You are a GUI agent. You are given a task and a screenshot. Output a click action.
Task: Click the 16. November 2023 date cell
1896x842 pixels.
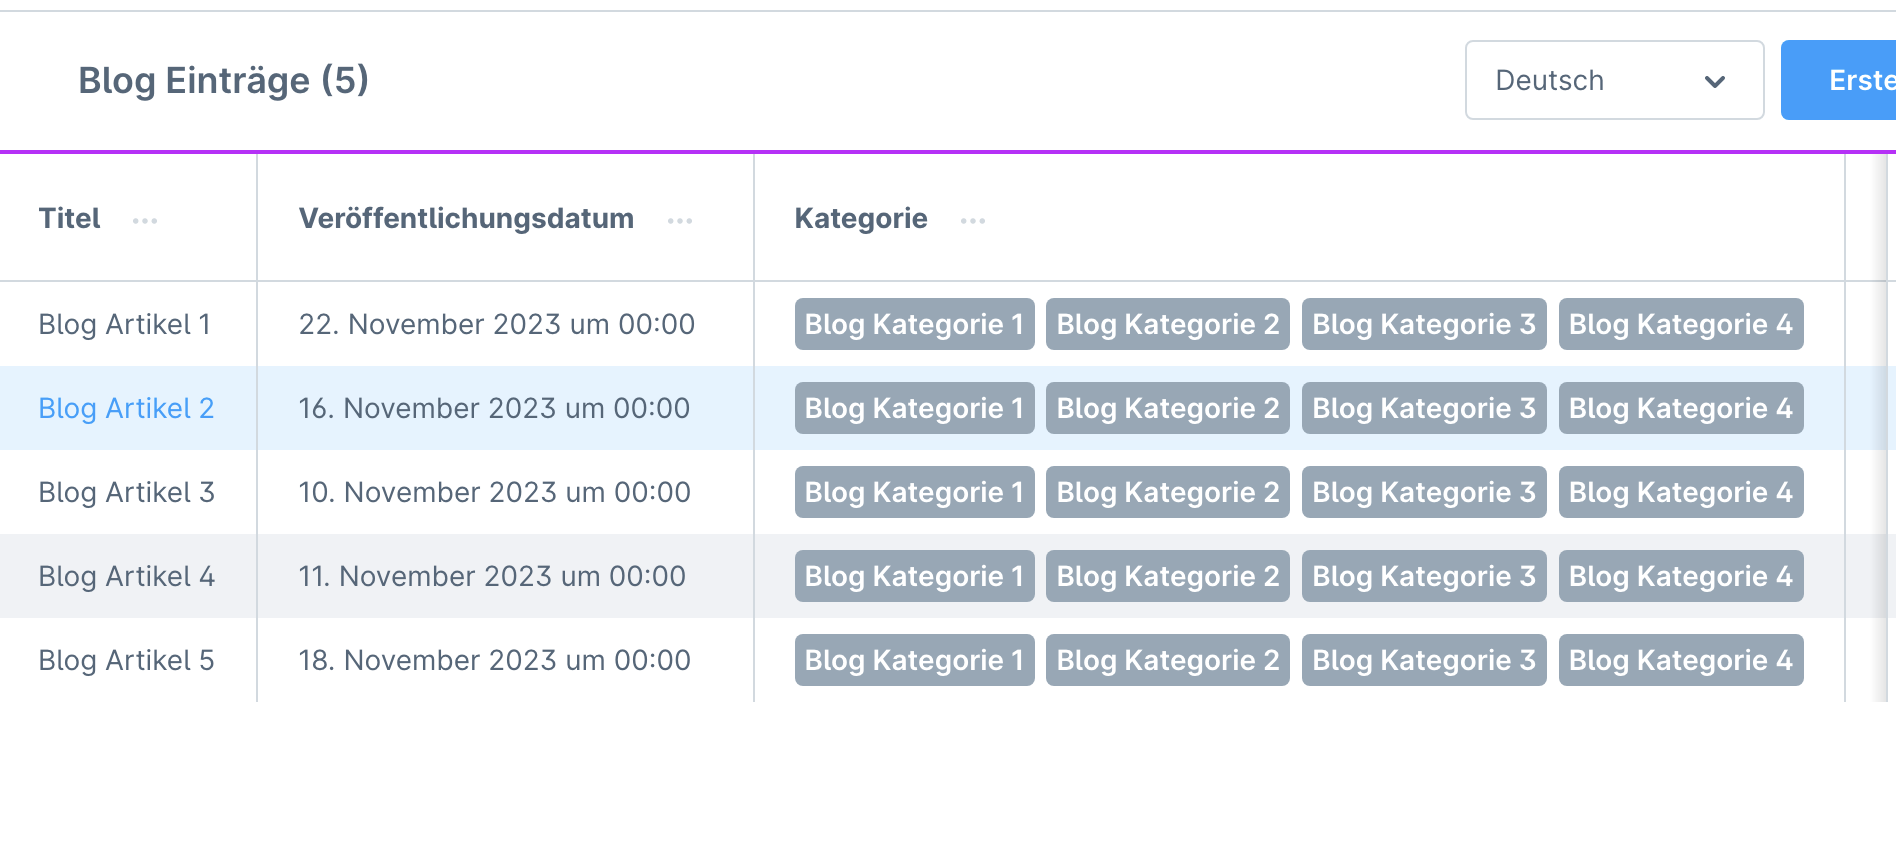pyautogui.click(x=494, y=408)
